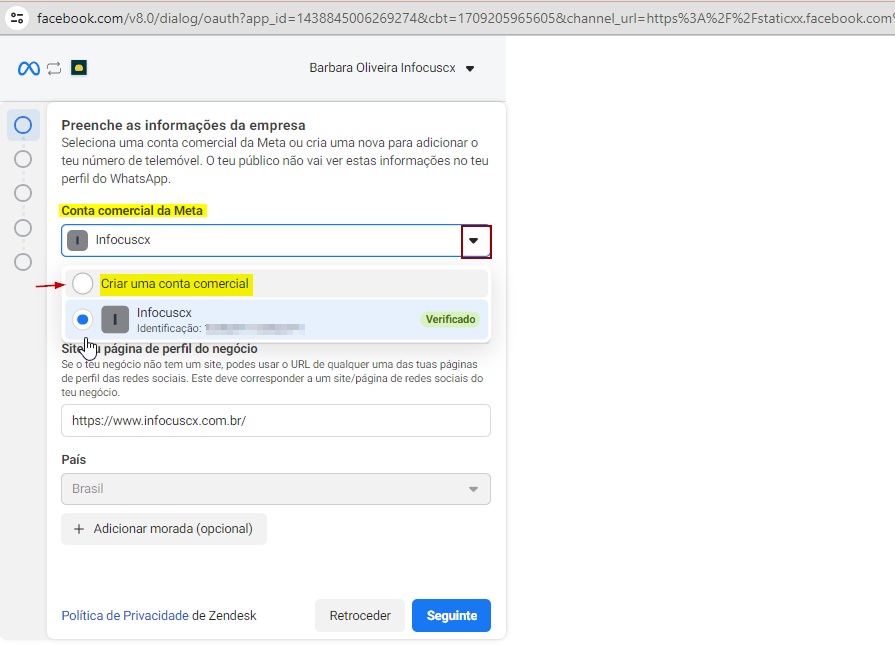Screen dimensions: 895x645
Task: Click the blue Seguinte button
Action: pyautogui.click(x=451, y=616)
